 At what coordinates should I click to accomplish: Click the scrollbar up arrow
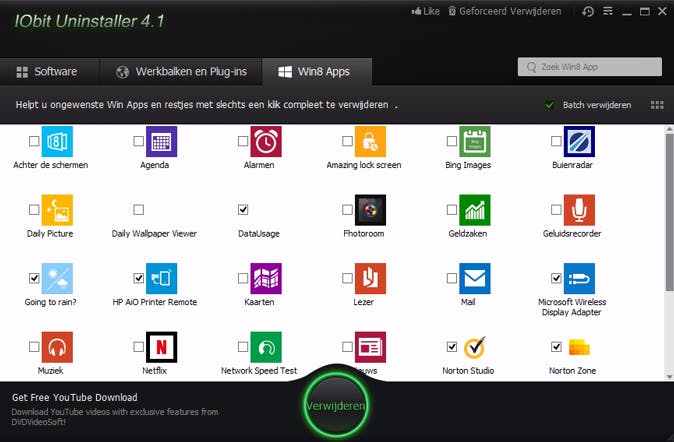pos(669,129)
